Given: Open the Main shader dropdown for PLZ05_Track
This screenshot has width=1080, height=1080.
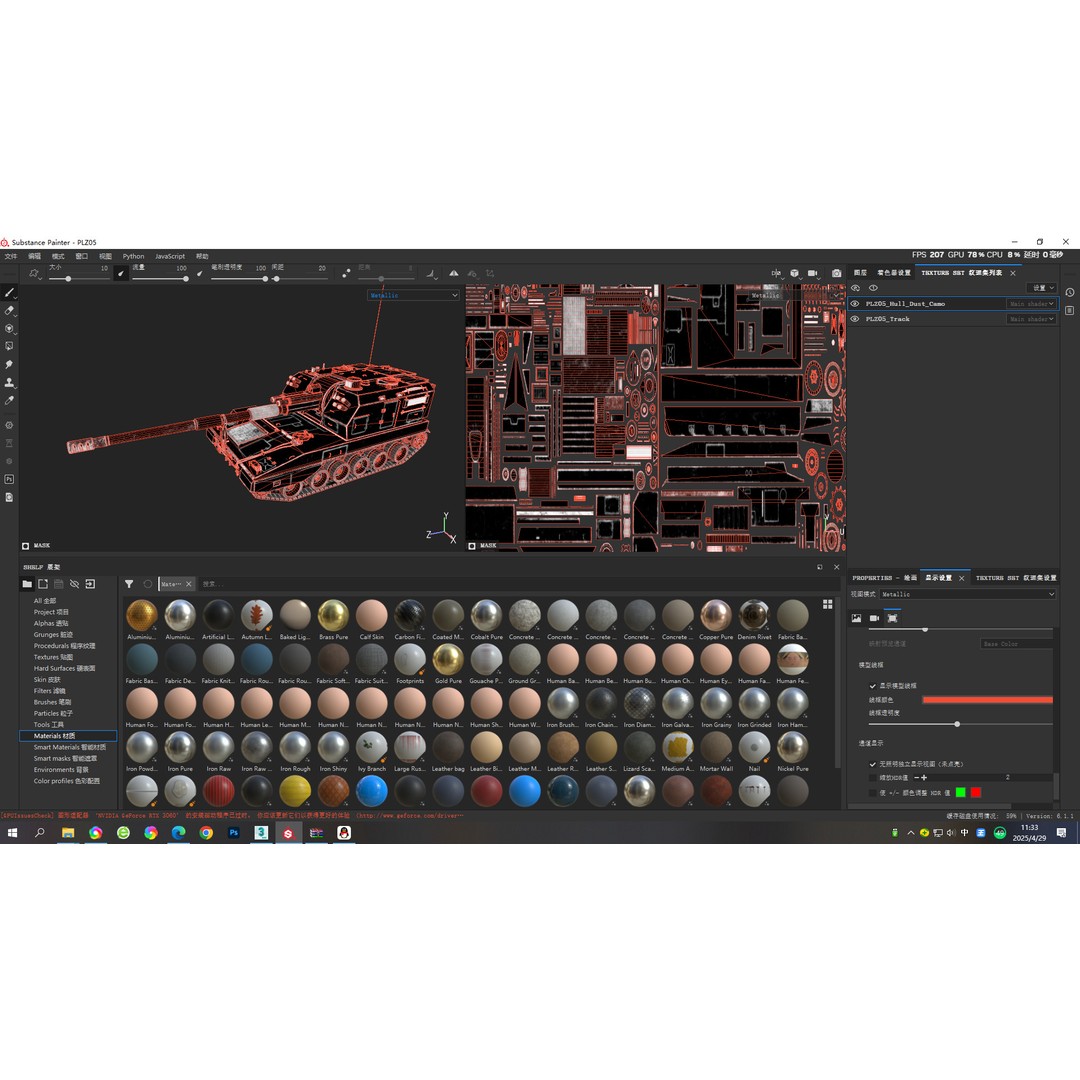Looking at the screenshot, I should 1031,319.
